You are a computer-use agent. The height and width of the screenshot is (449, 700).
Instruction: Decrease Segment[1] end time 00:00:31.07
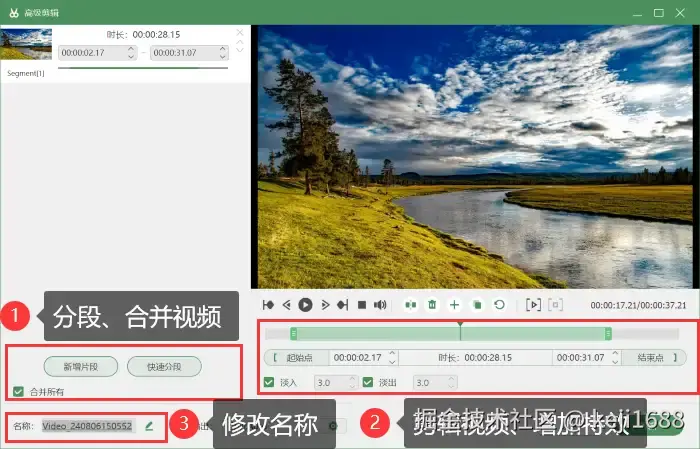click(x=223, y=56)
